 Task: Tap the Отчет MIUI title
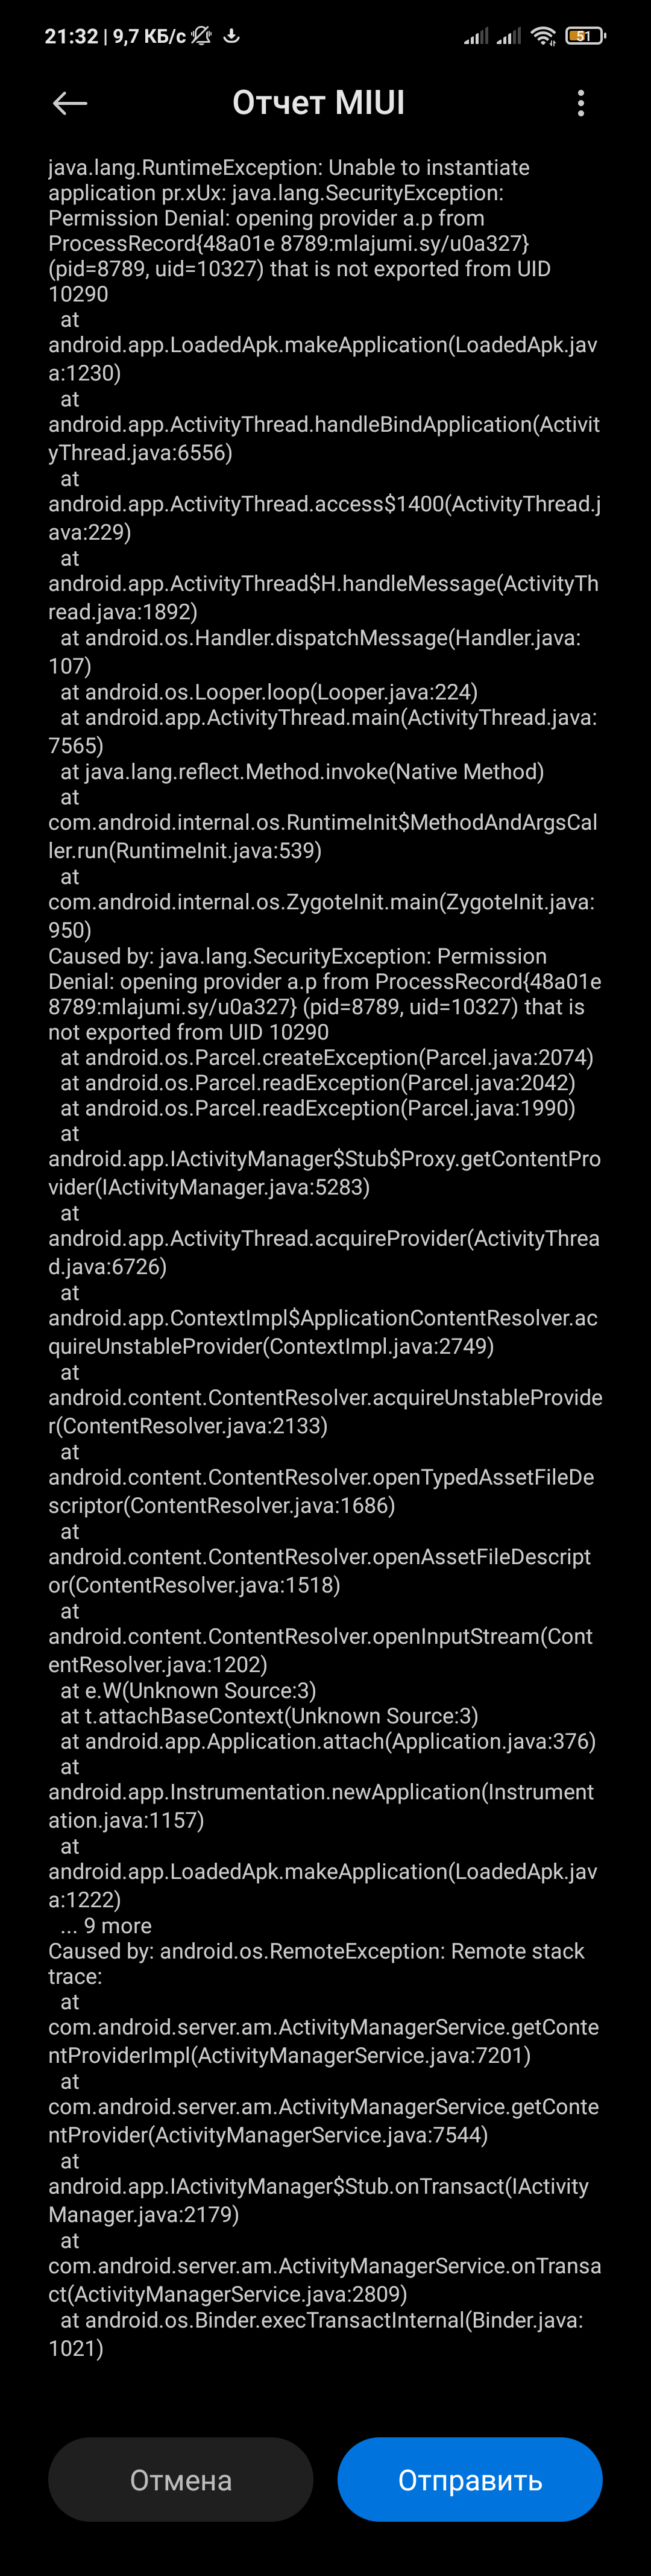319,102
